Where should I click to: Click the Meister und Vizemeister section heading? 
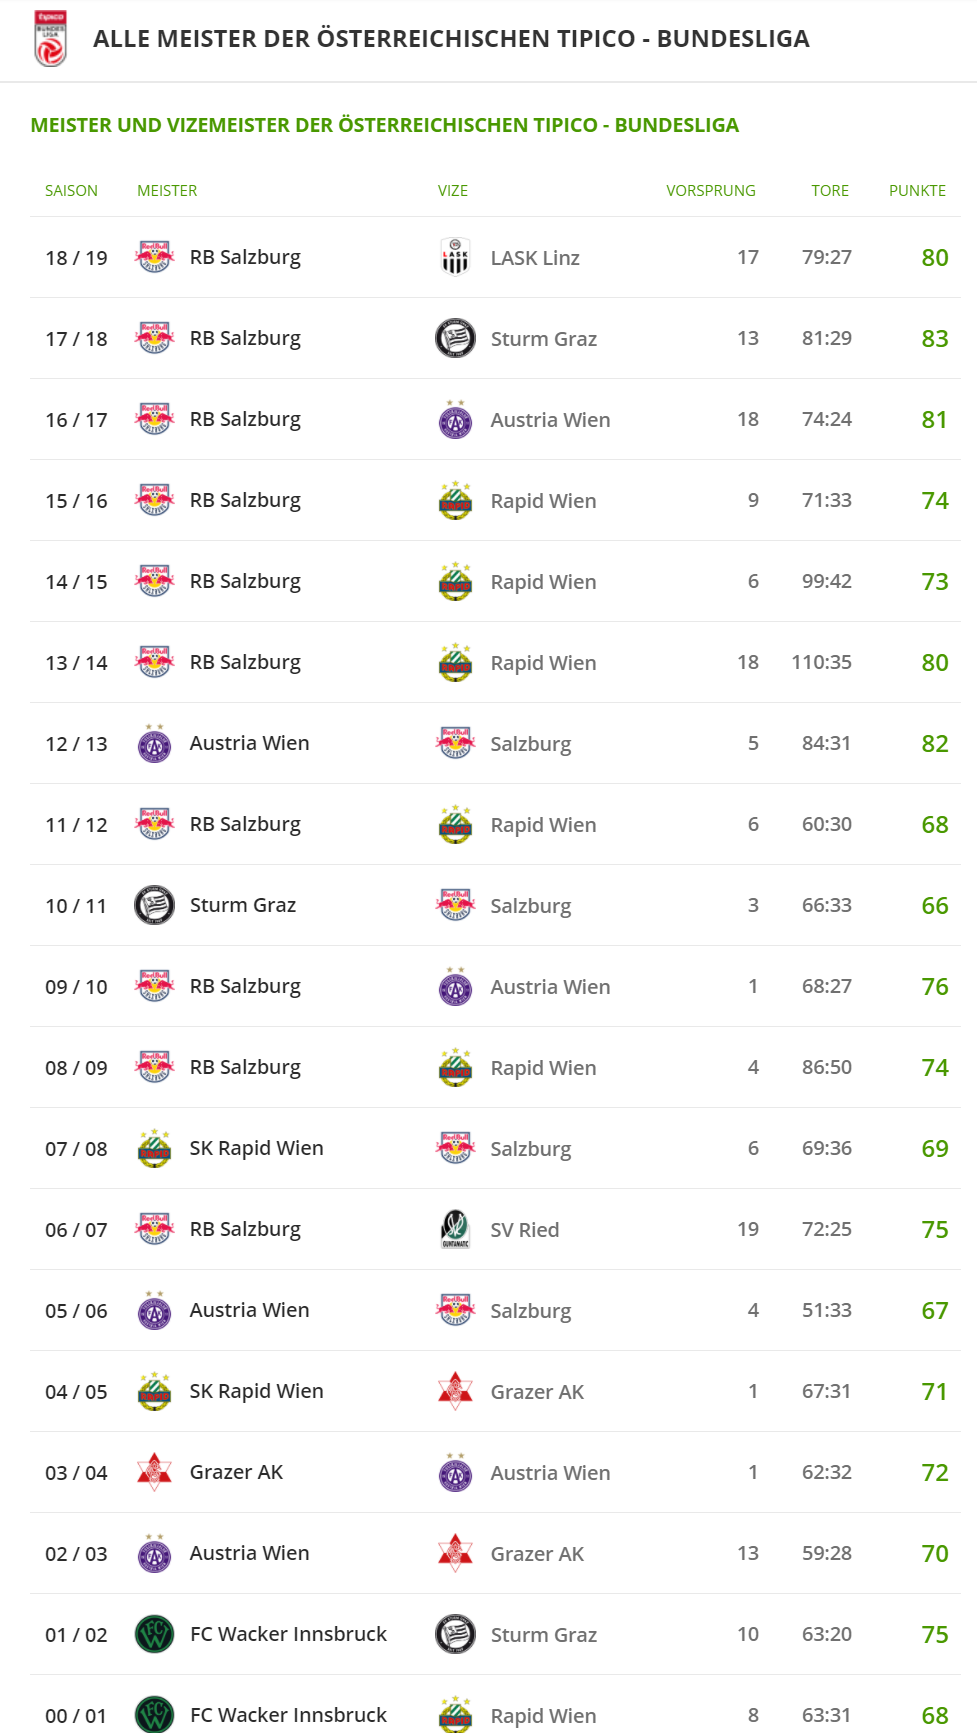(385, 125)
